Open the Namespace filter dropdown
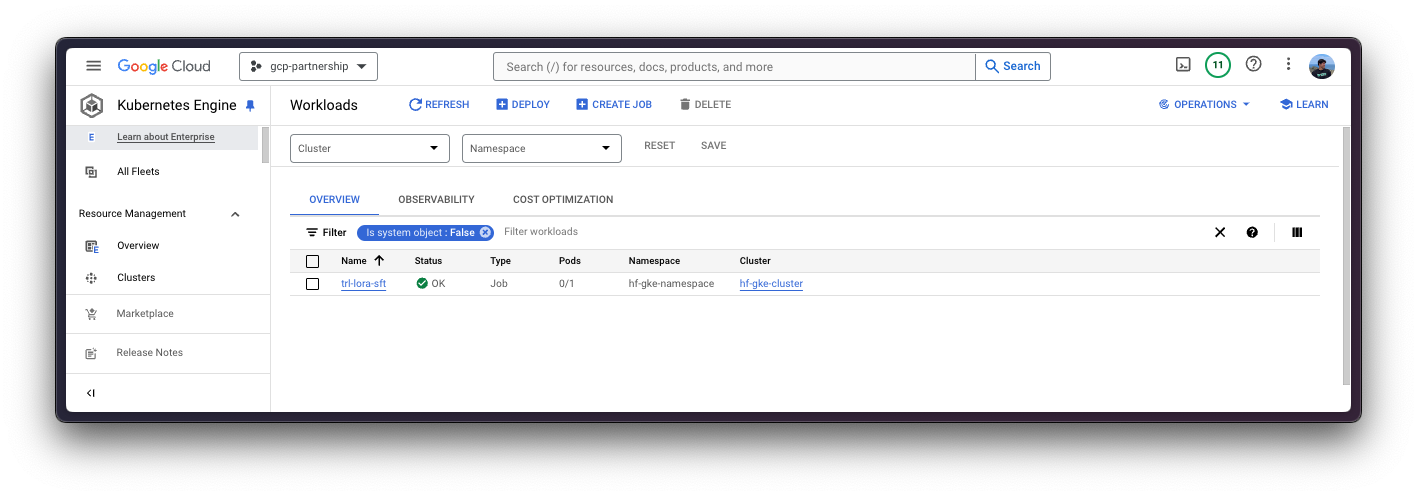 (542, 148)
